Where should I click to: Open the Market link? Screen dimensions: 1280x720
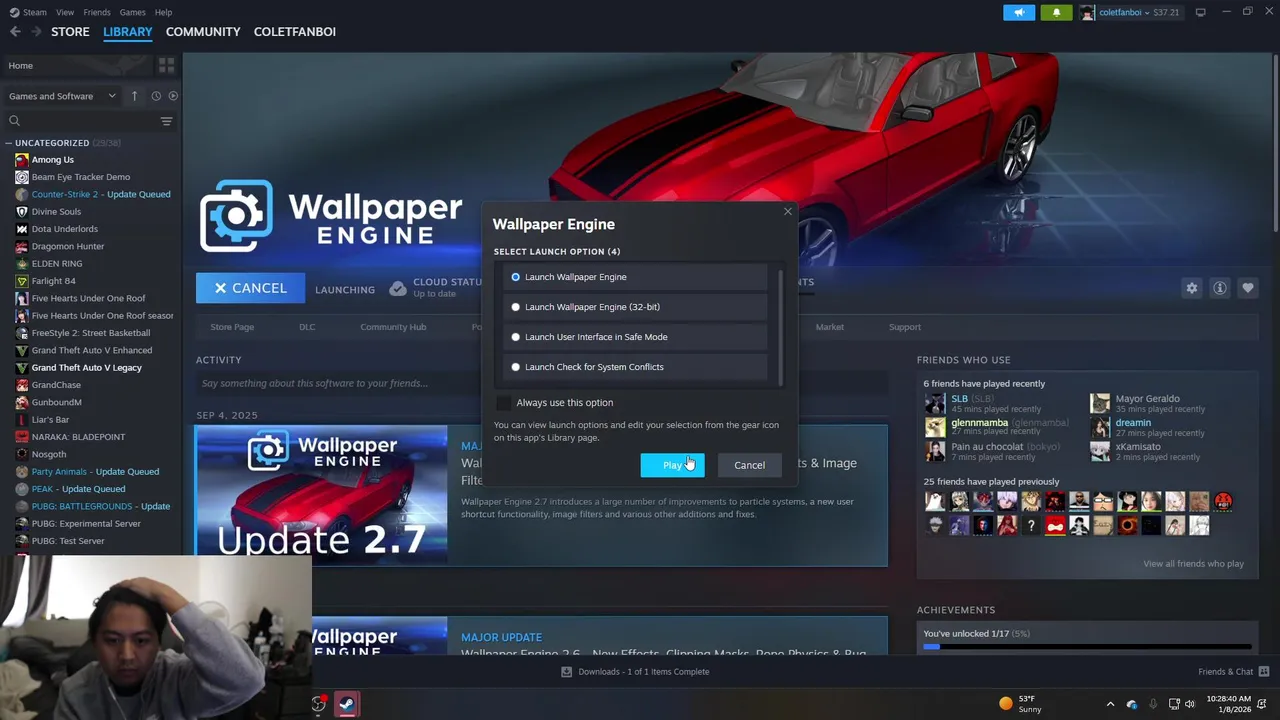(x=829, y=327)
